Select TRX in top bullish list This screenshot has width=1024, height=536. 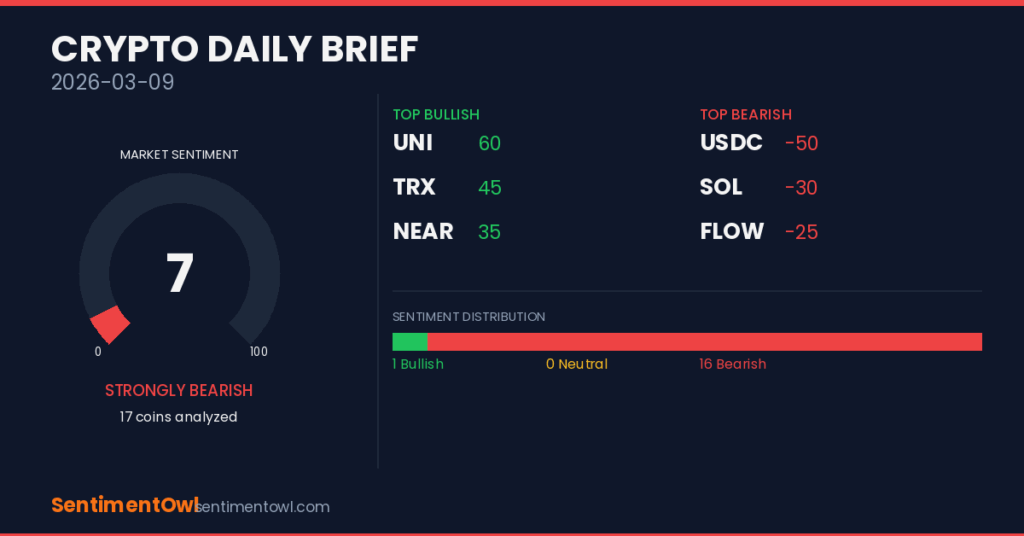(x=414, y=187)
